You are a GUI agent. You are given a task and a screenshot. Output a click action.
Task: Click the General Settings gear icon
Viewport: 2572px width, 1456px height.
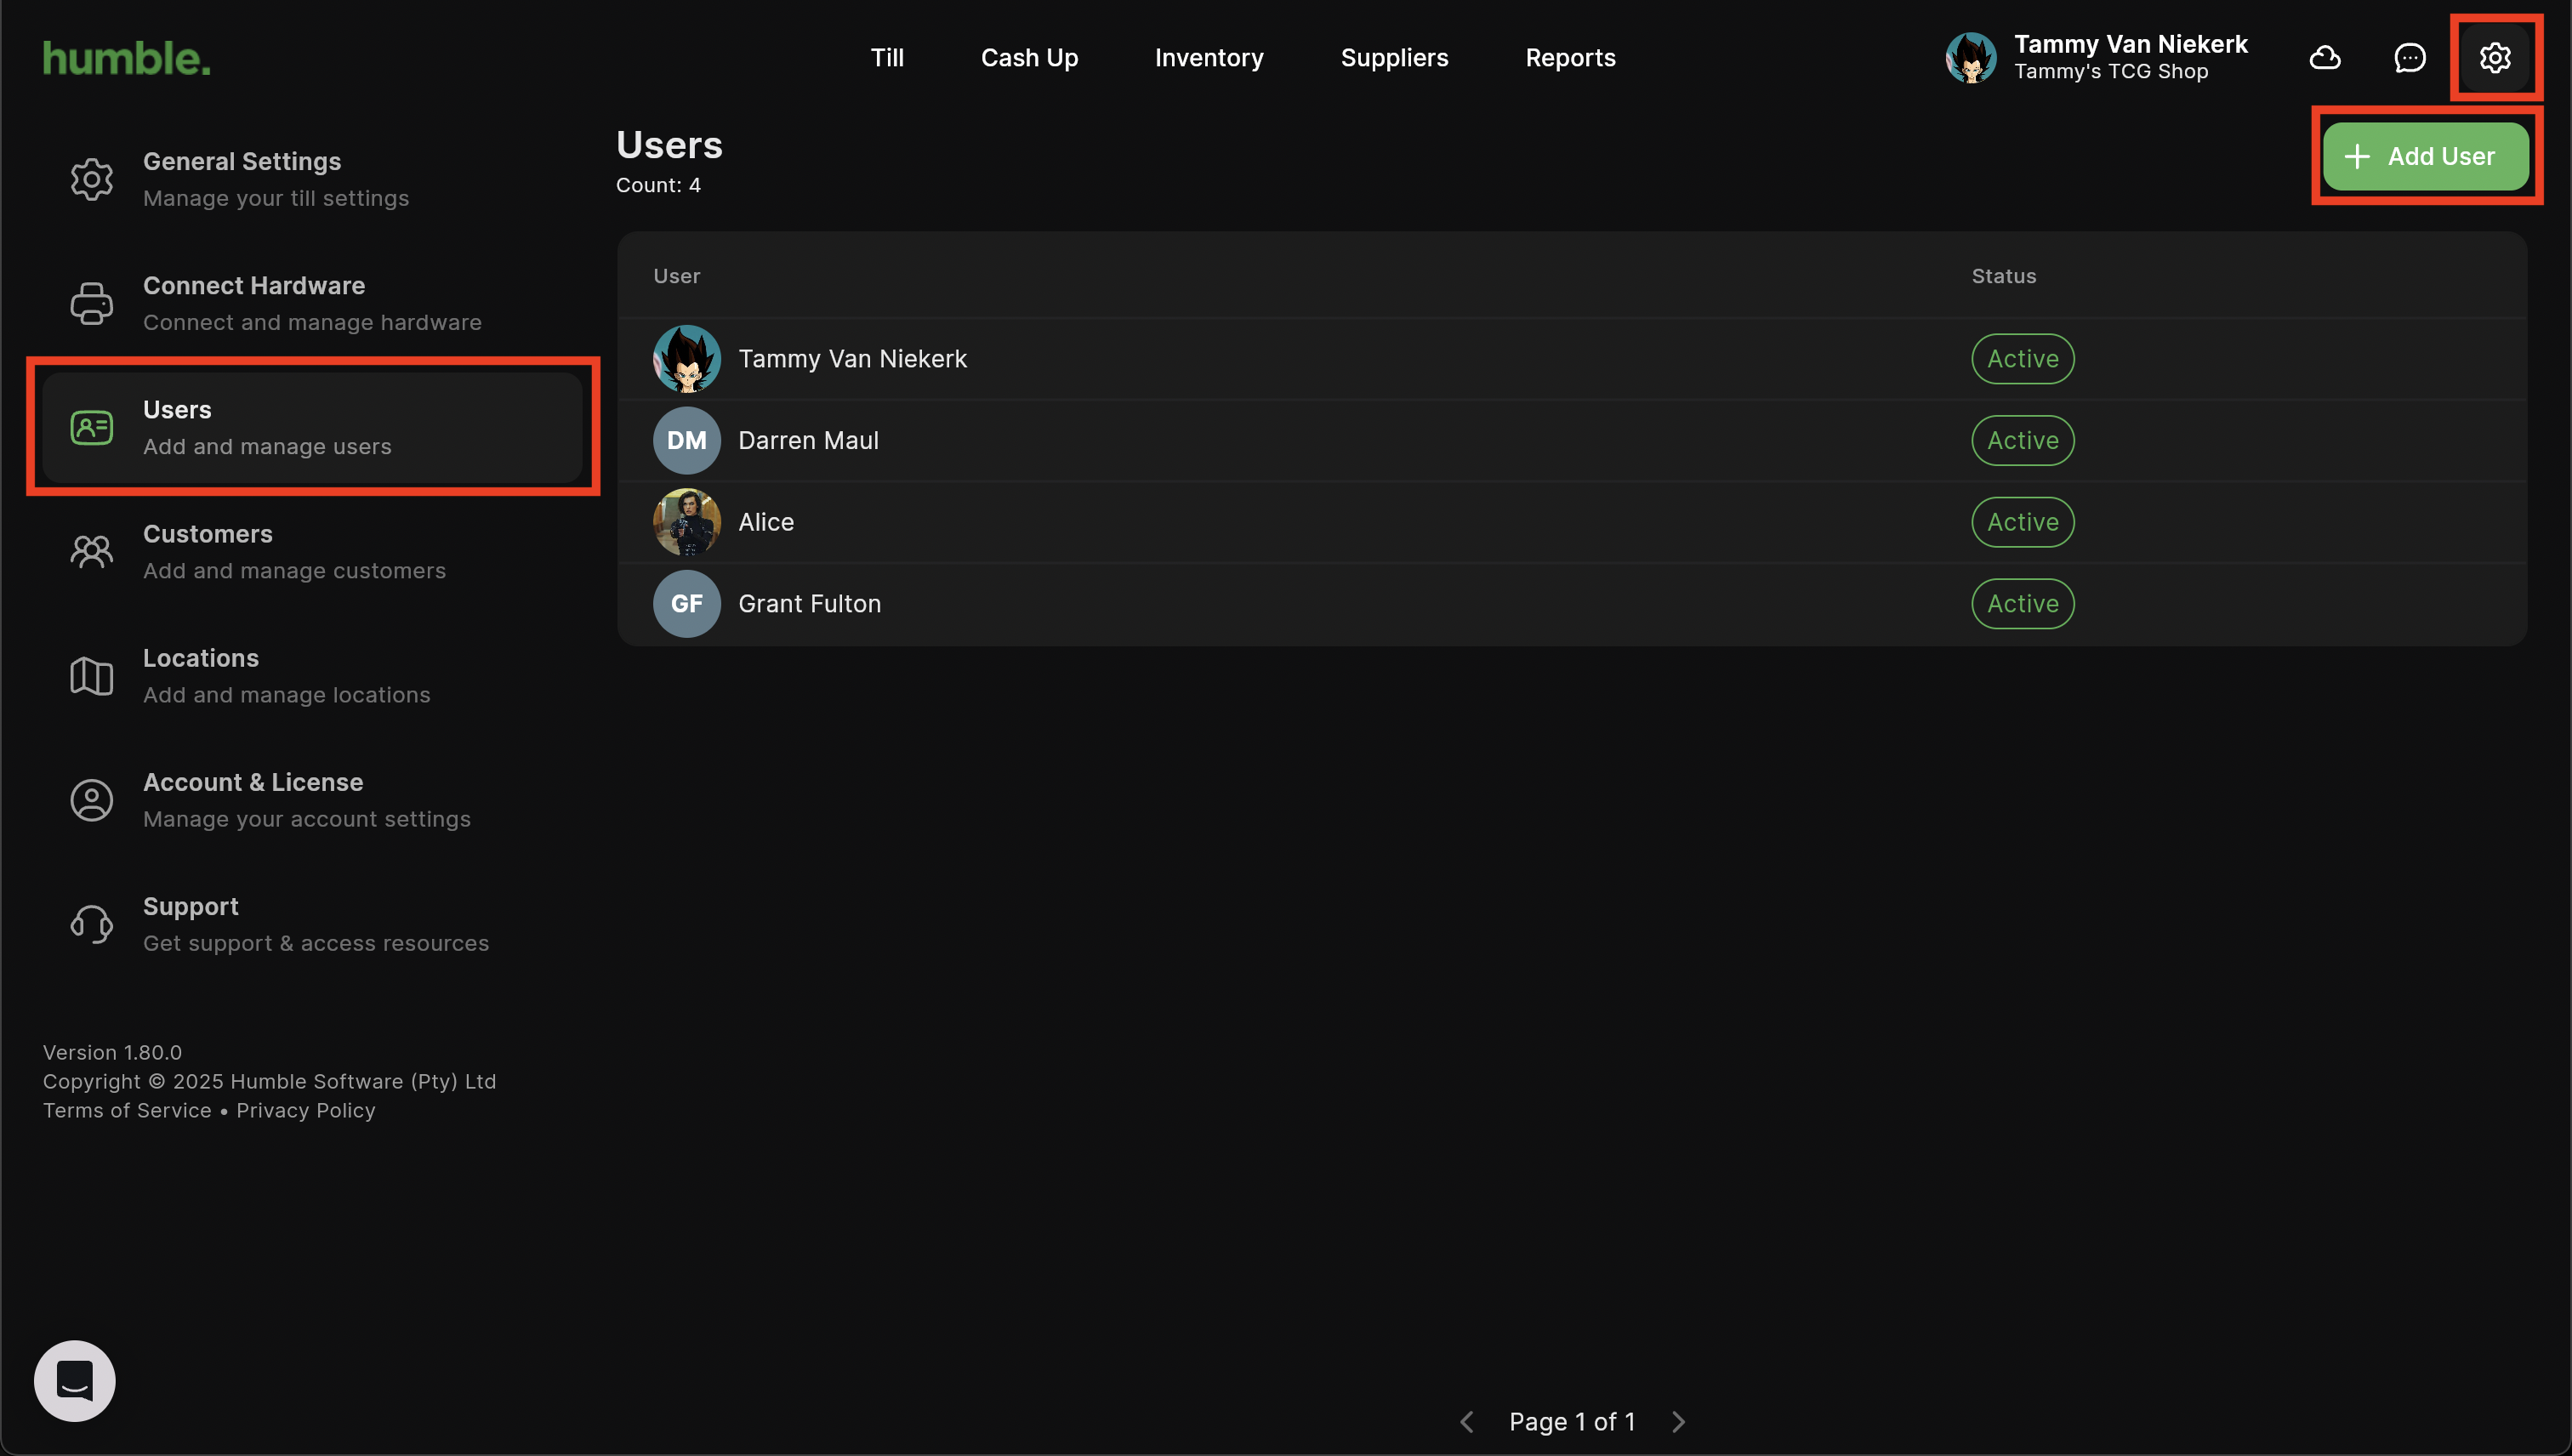click(x=91, y=179)
